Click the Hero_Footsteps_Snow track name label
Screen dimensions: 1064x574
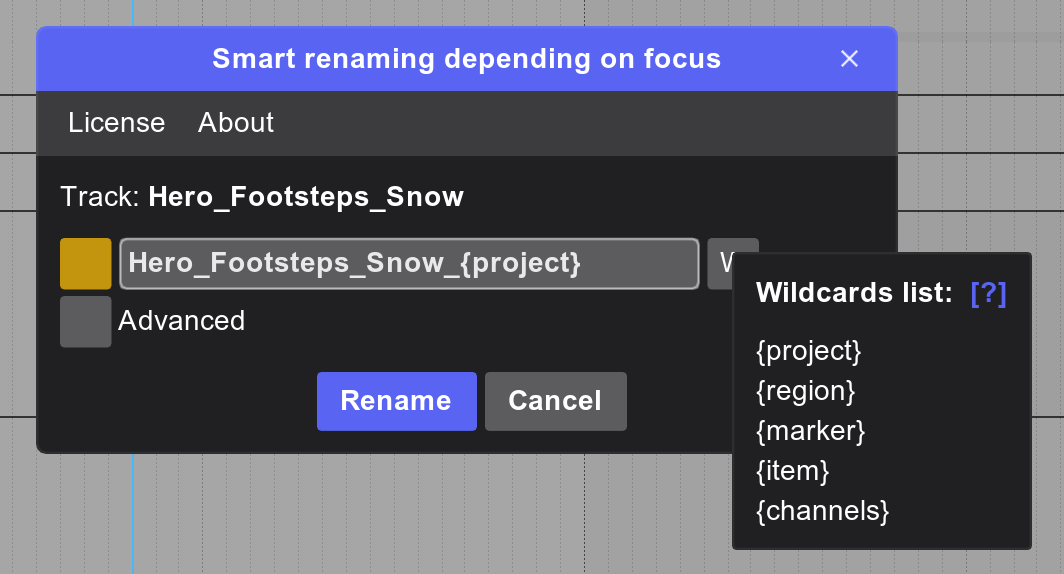(306, 196)
